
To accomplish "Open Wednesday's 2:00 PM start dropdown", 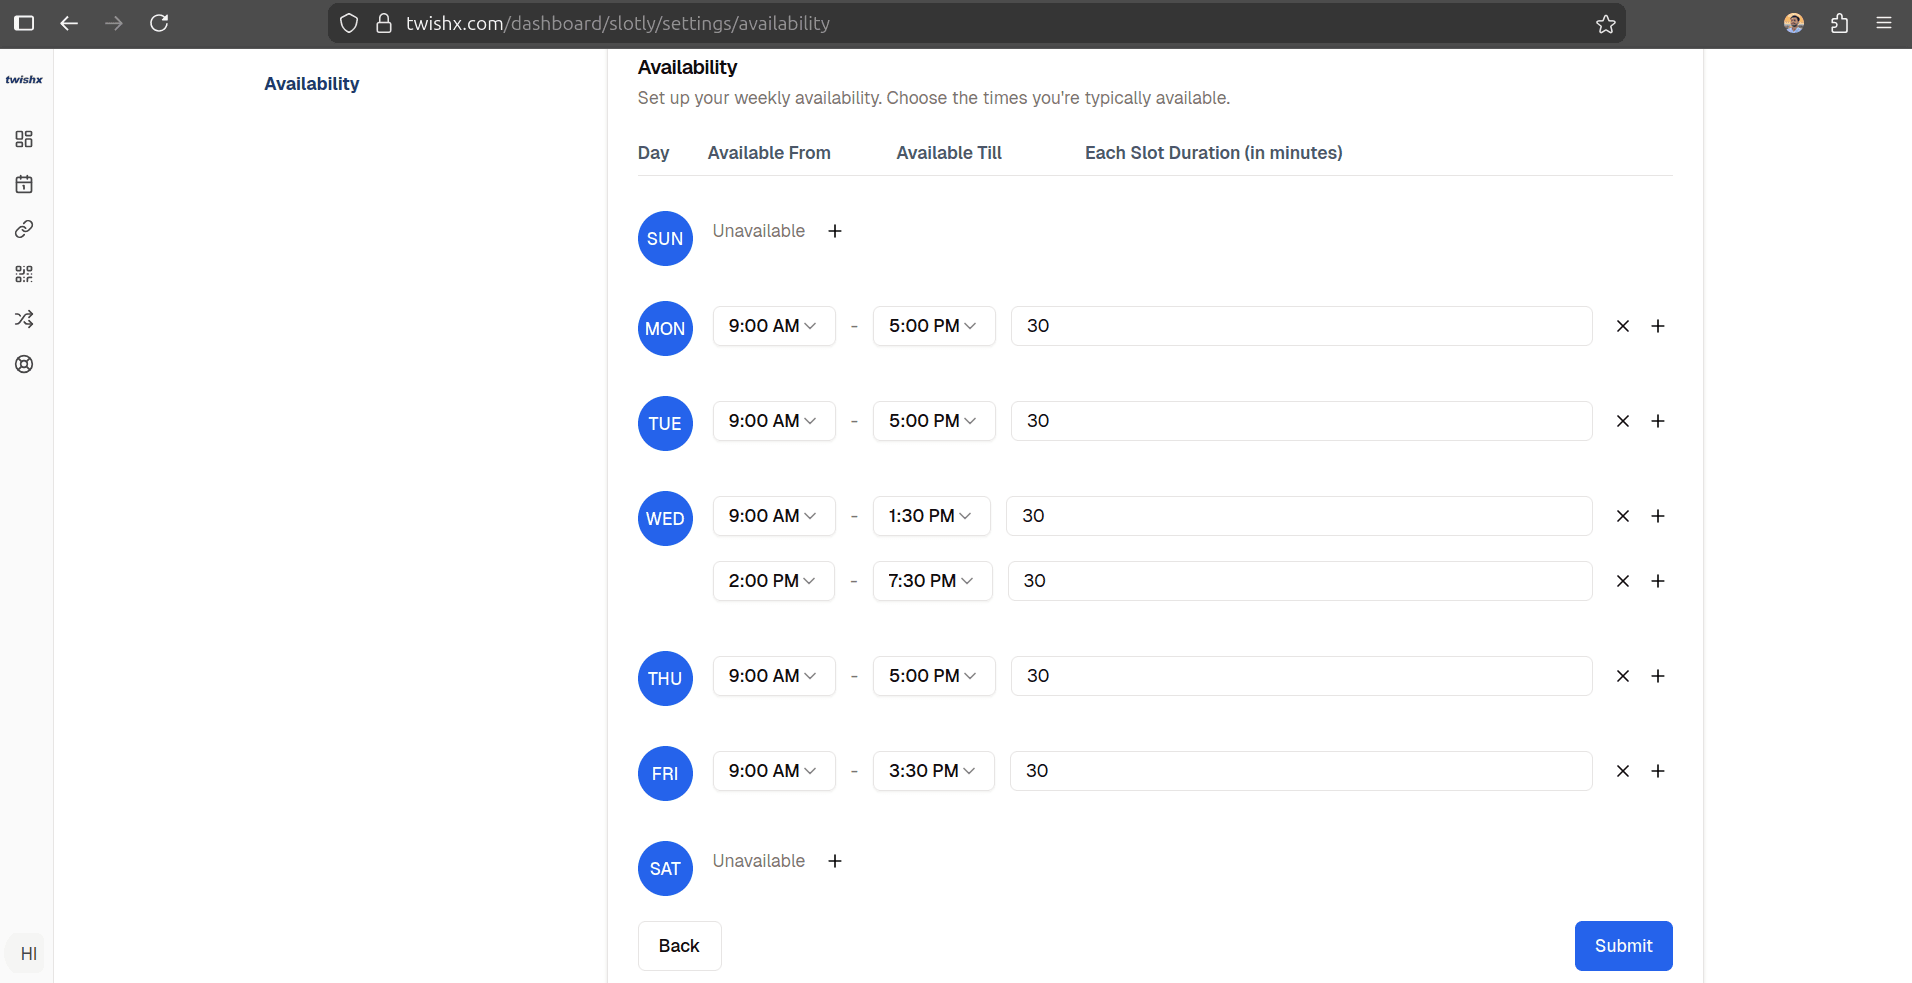I will [x=774, y=581].
